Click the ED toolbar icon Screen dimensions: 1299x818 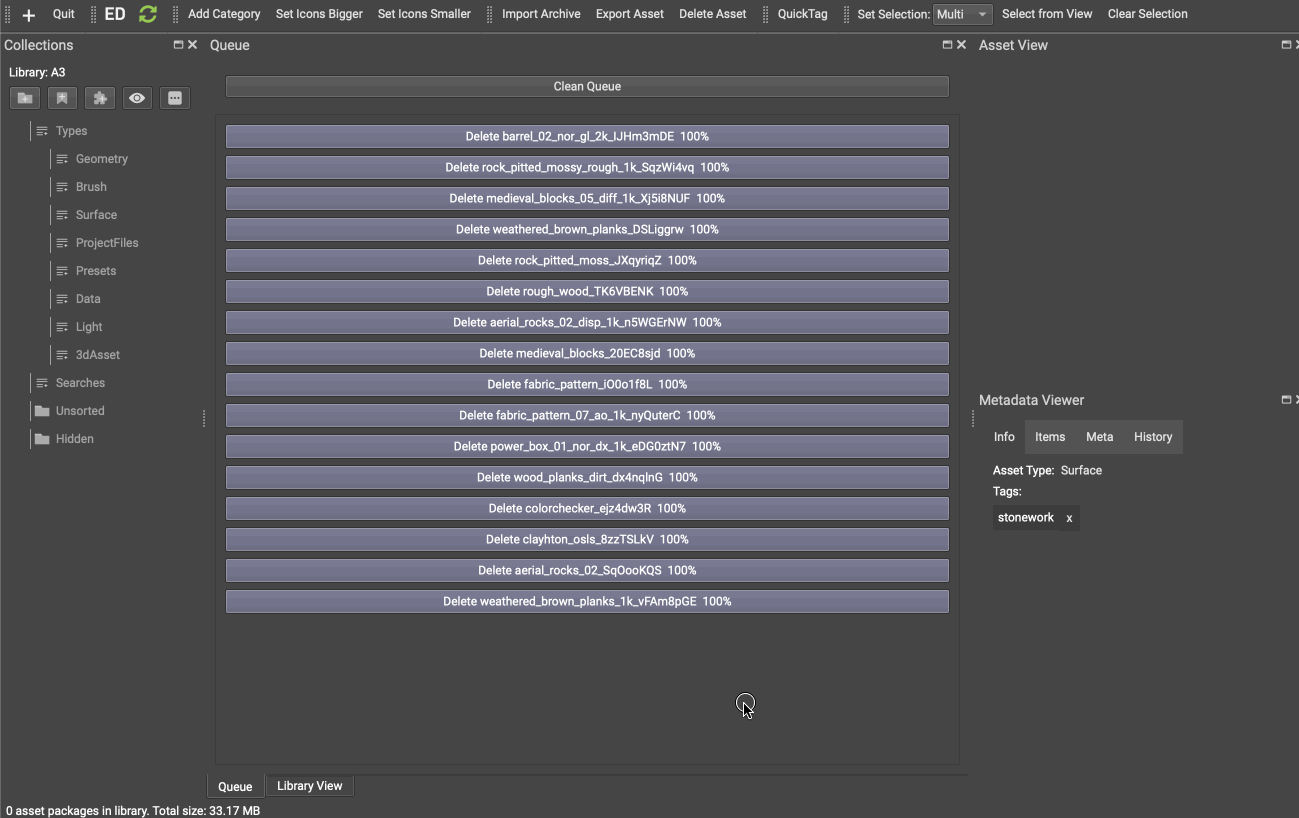tap(115, 14)
